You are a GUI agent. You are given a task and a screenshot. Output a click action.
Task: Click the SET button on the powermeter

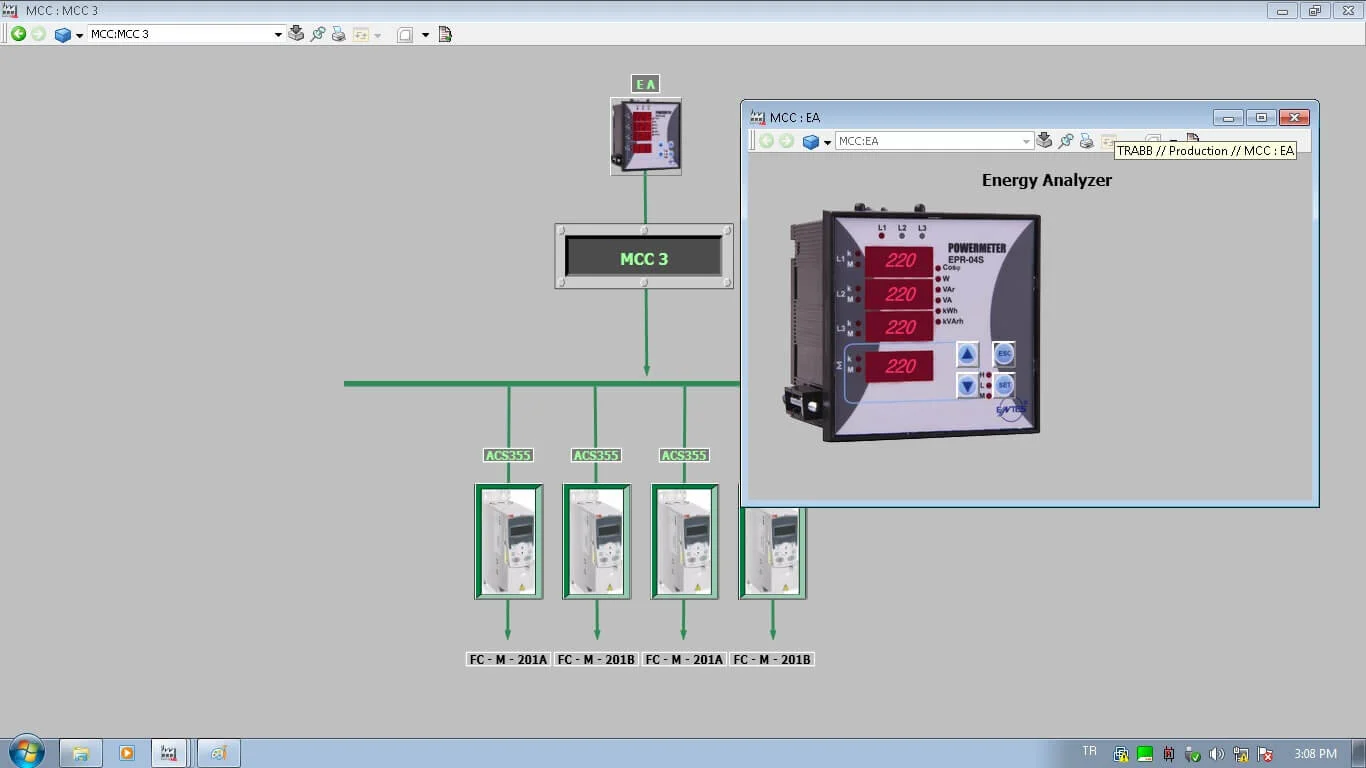tap(1004, 385)
